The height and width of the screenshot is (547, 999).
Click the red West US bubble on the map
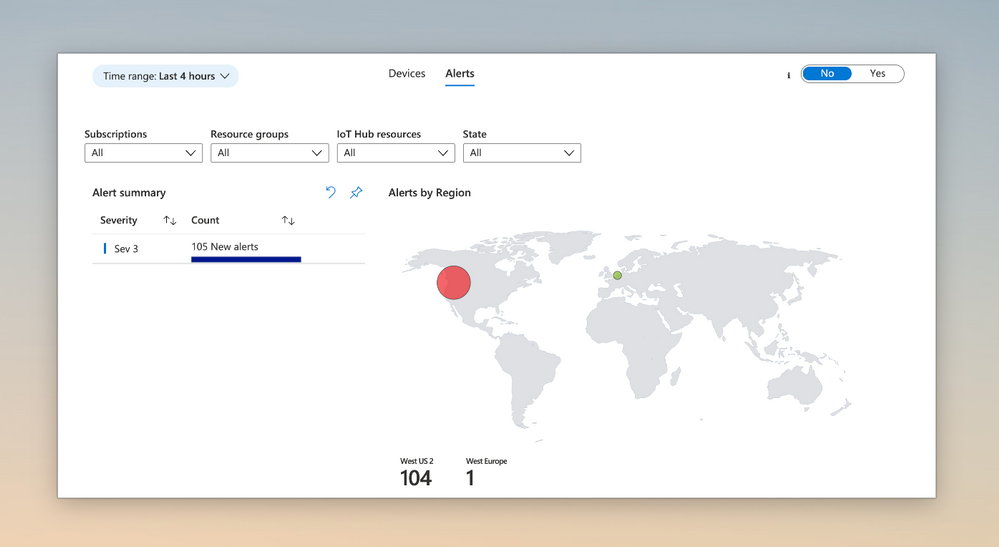click(454, 283)
